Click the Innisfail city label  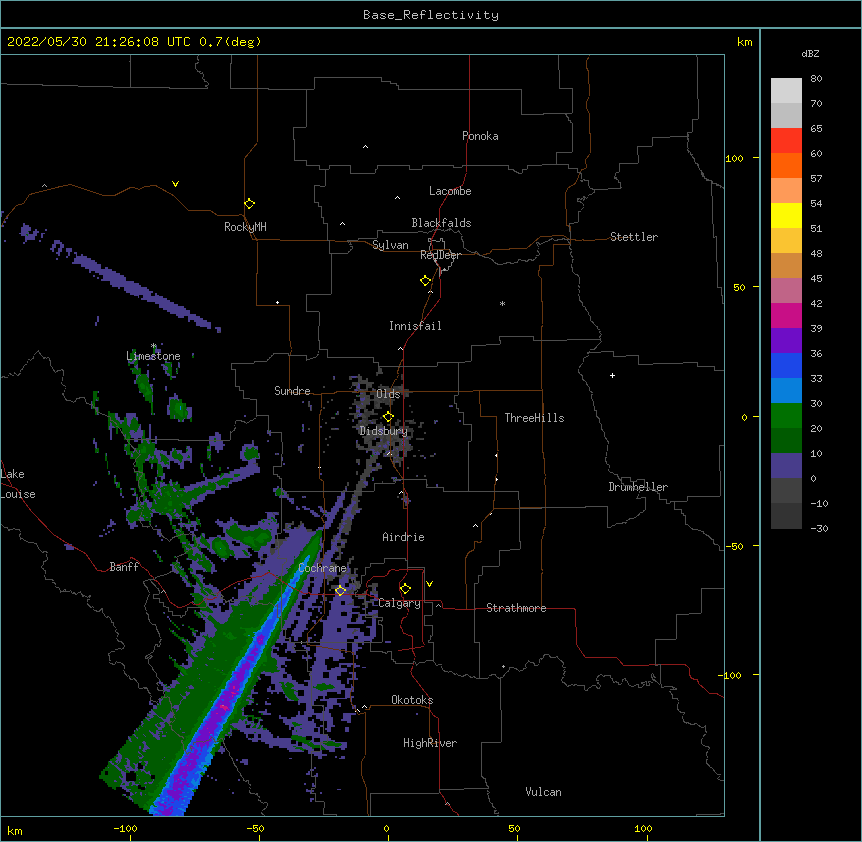(x=415, y=326)
